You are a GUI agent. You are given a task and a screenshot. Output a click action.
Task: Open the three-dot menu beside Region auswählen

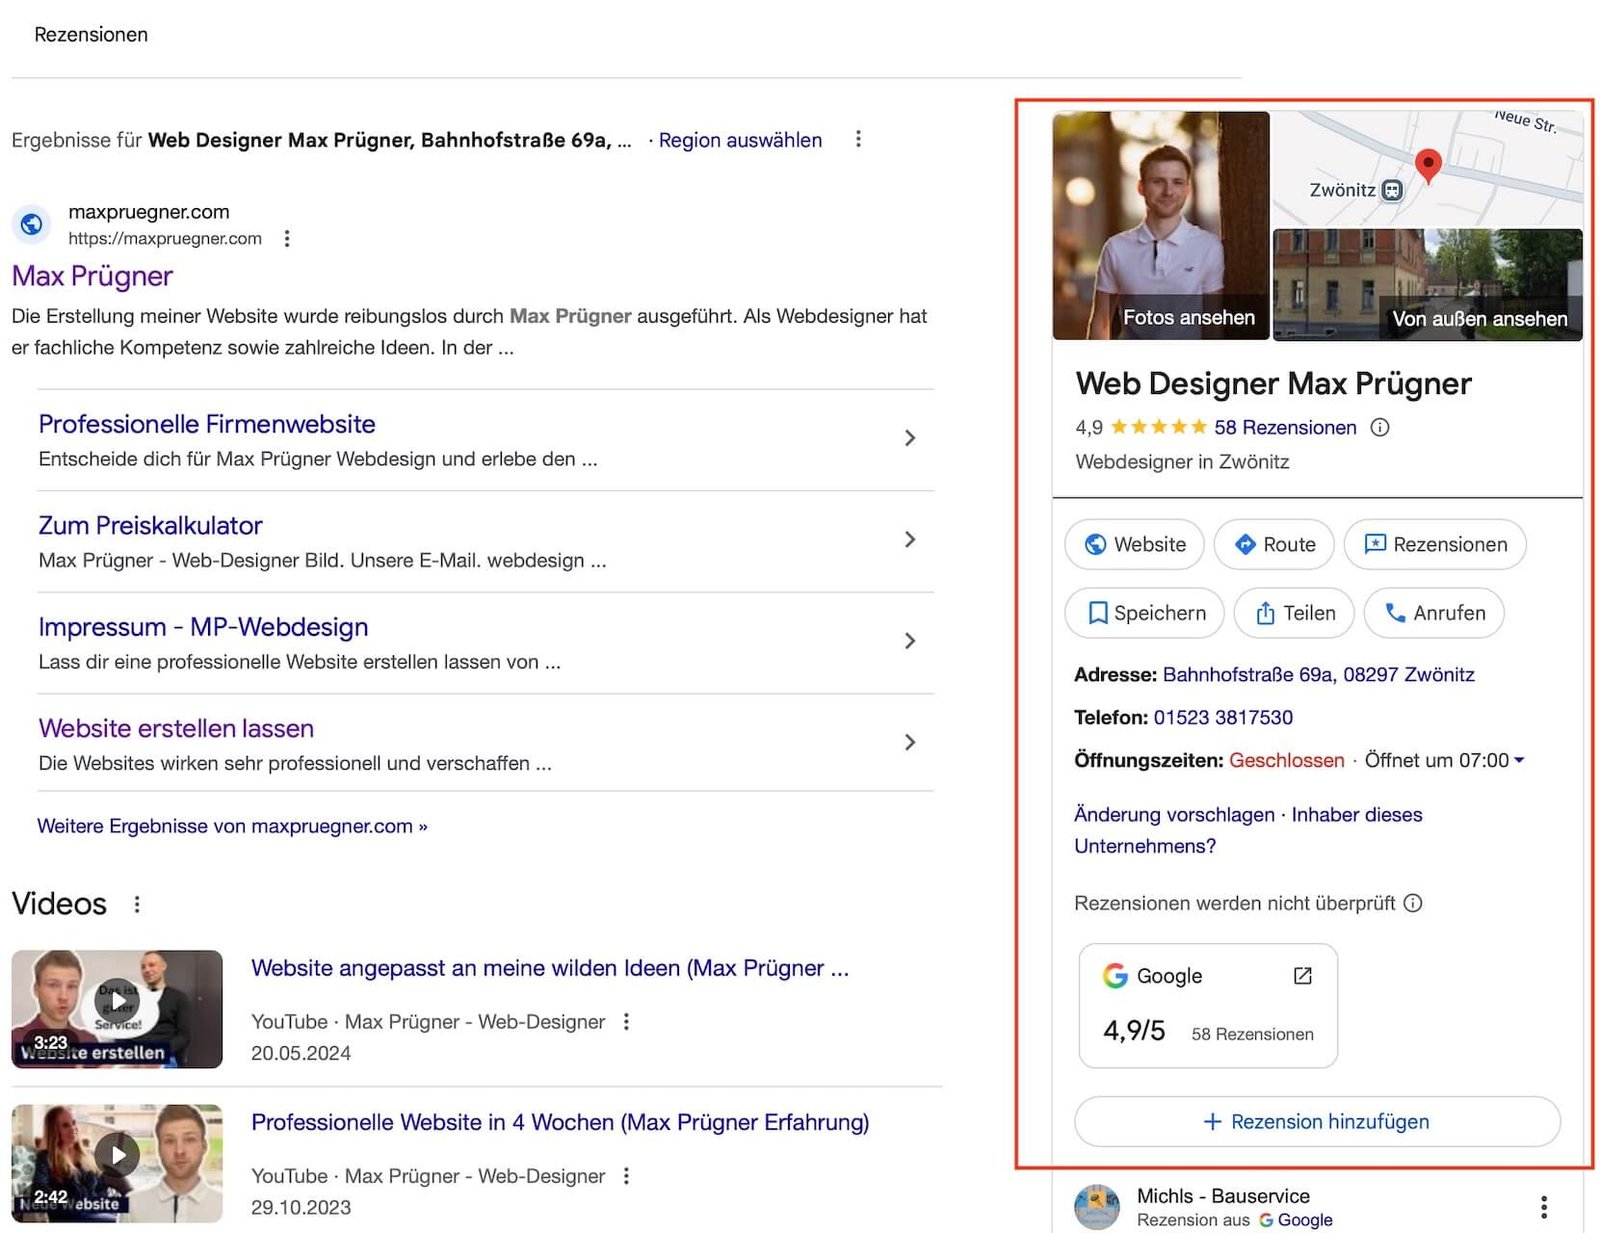click(x=858, y=139)
